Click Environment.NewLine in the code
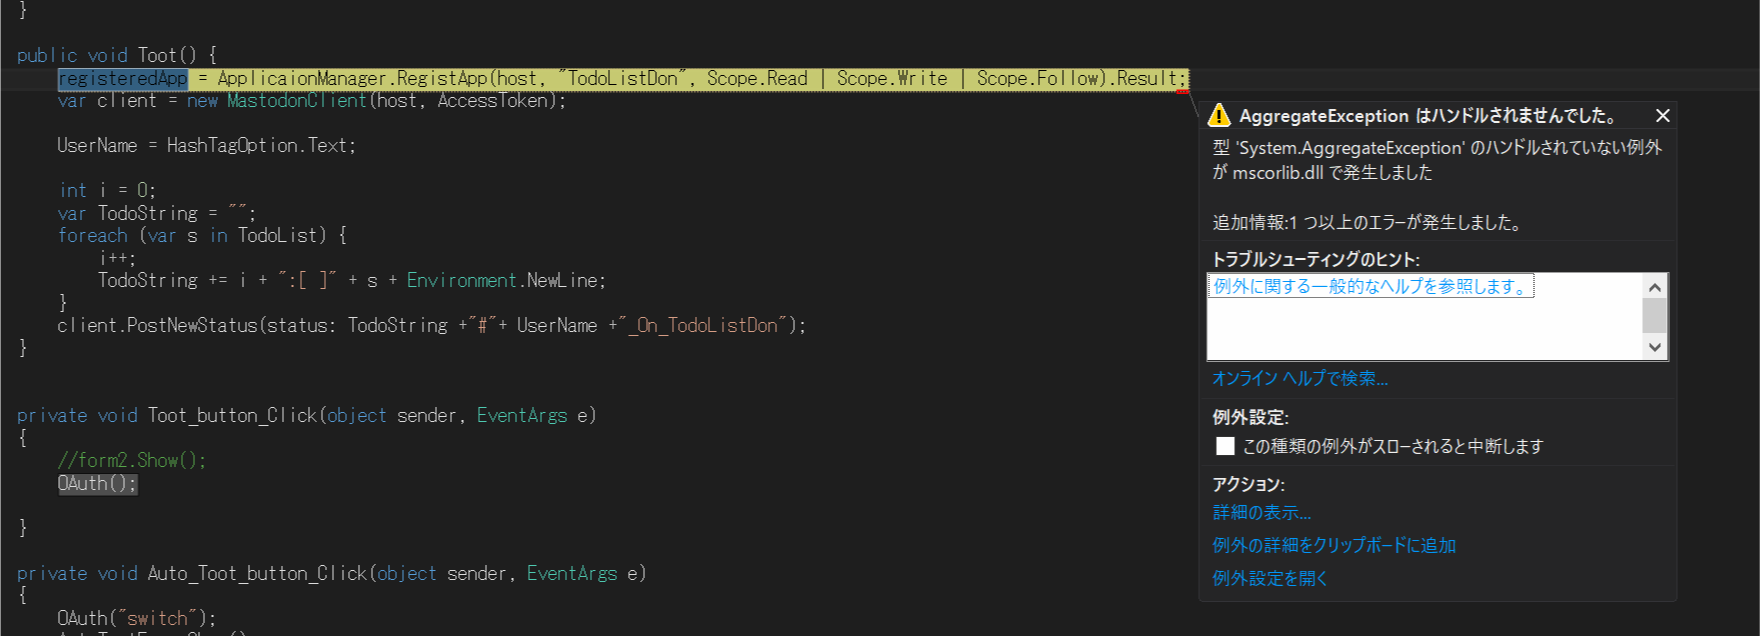1760x636 pixels. pos(505,281)
